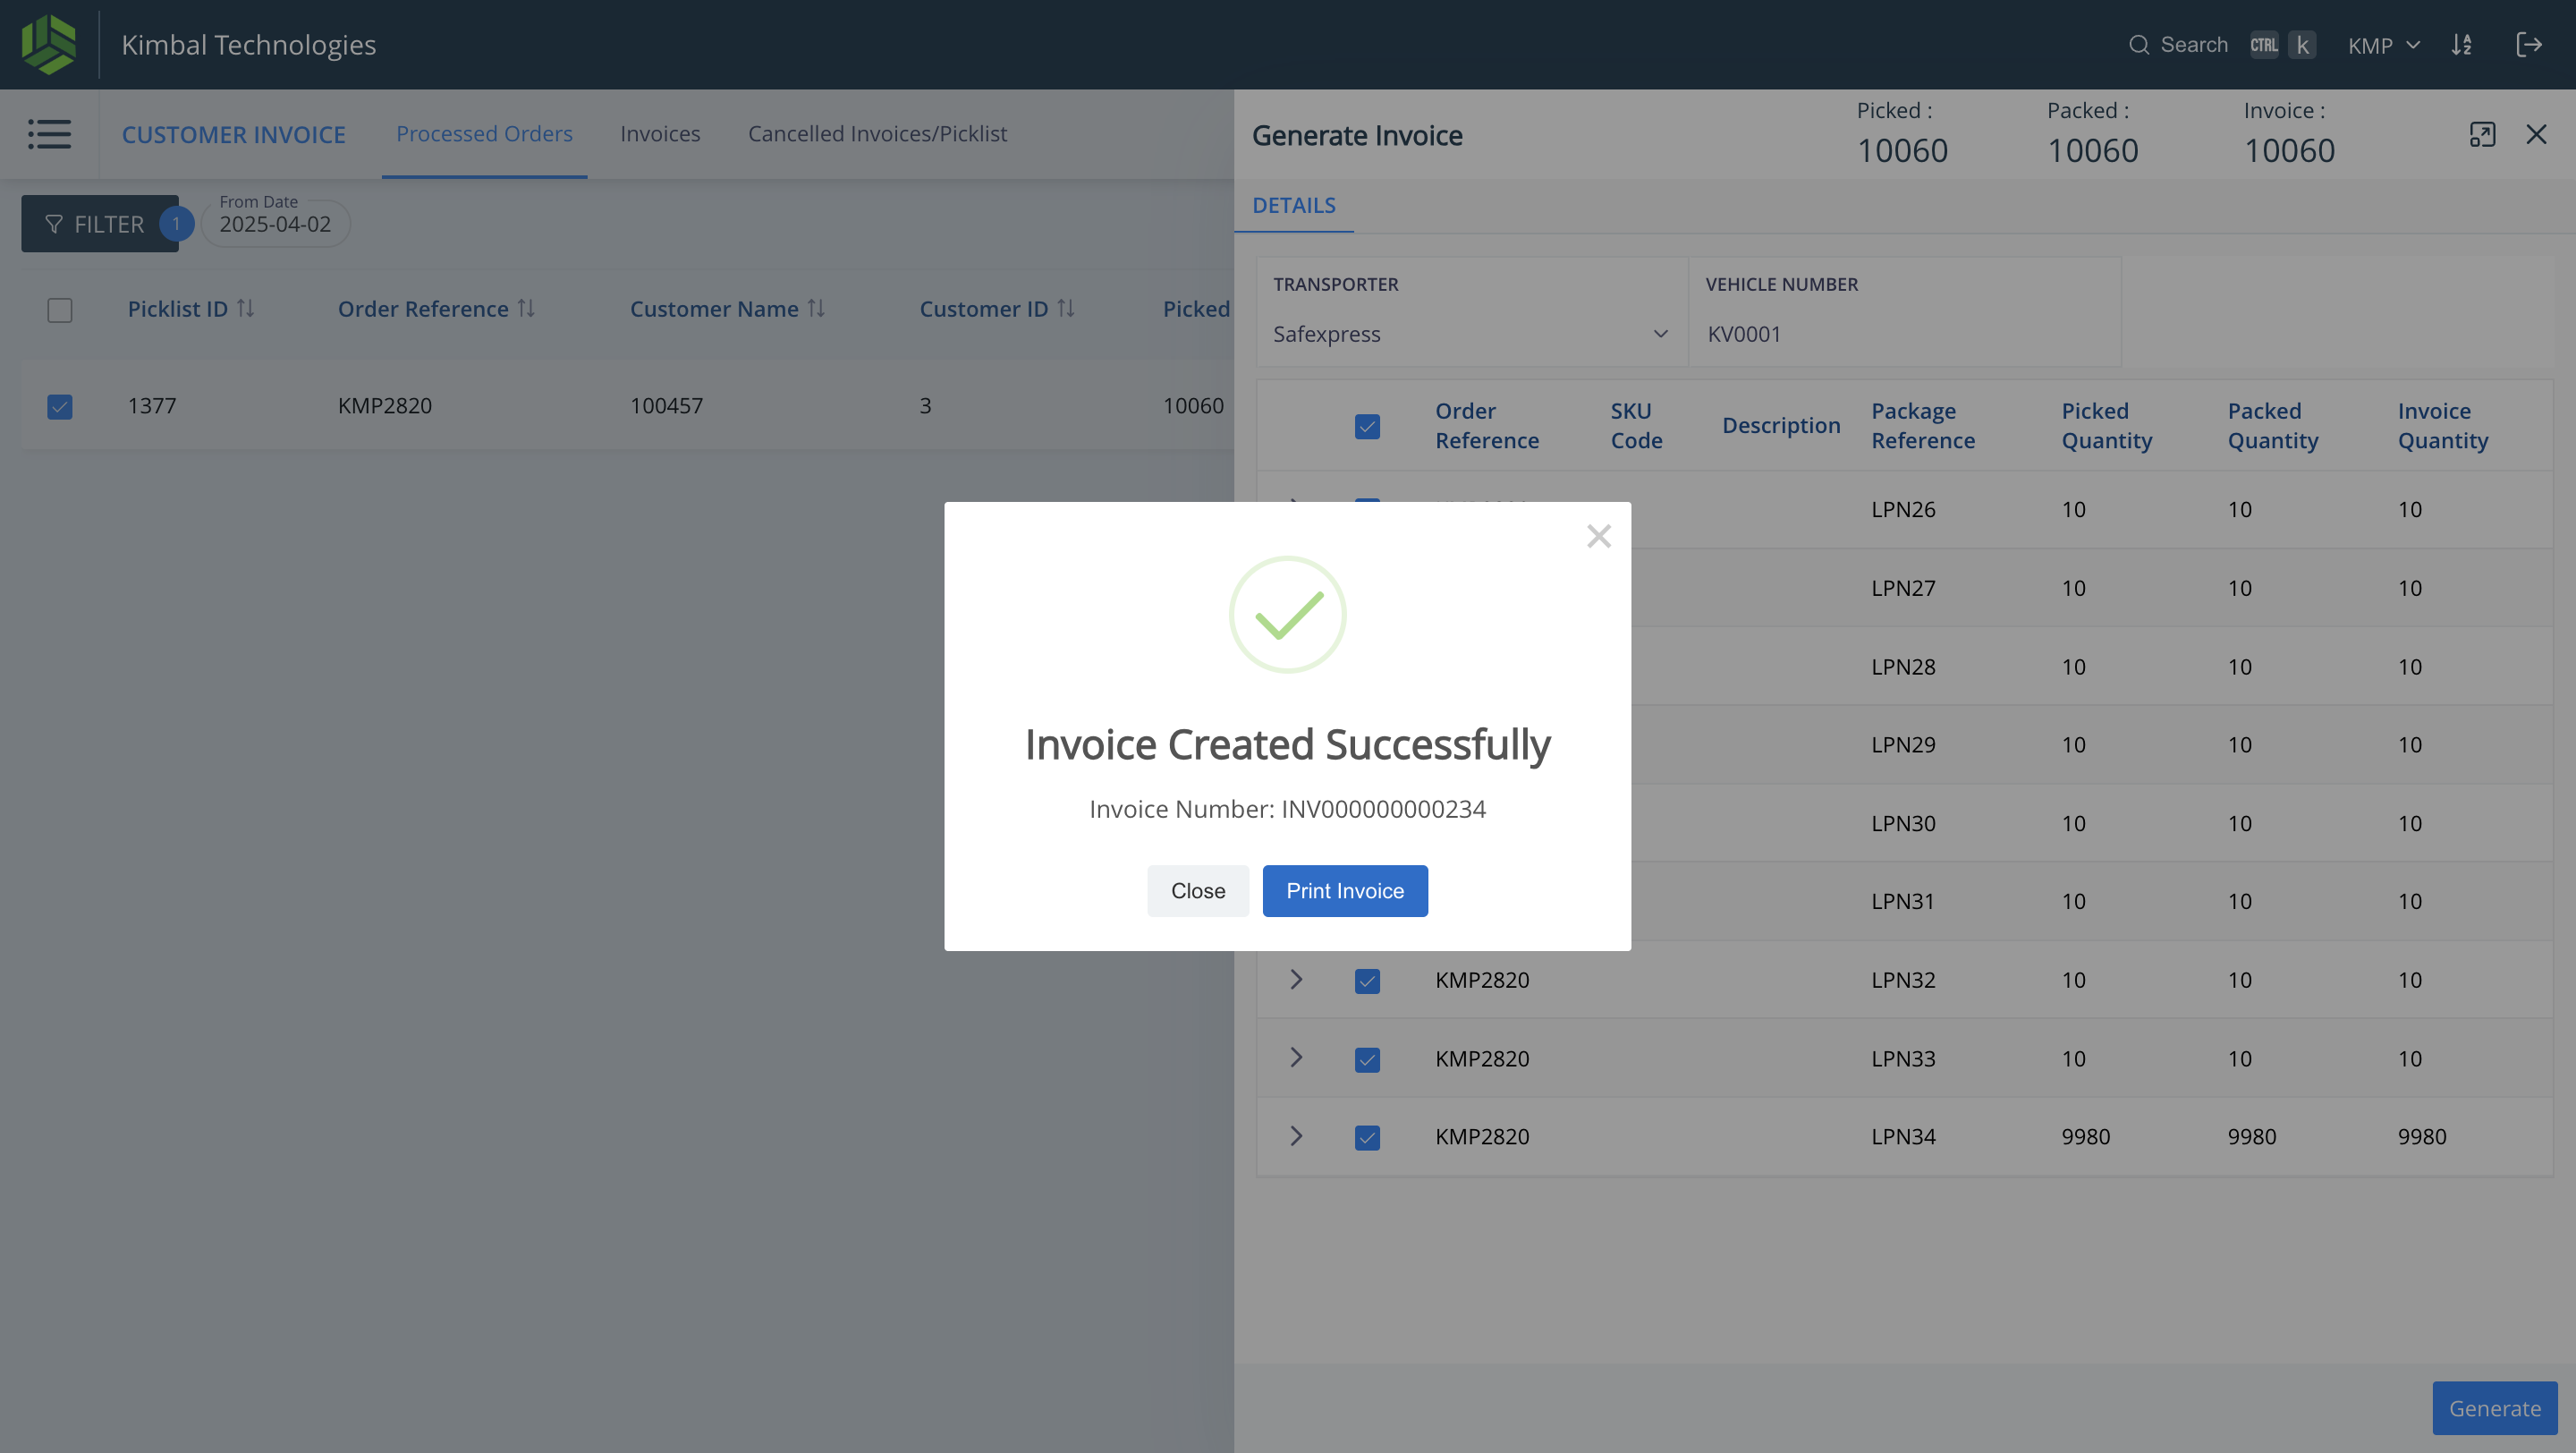Sort by Customer Name column
Image resolution: width=2576 pixels, height=1453 pixels.
click(816, 308)
